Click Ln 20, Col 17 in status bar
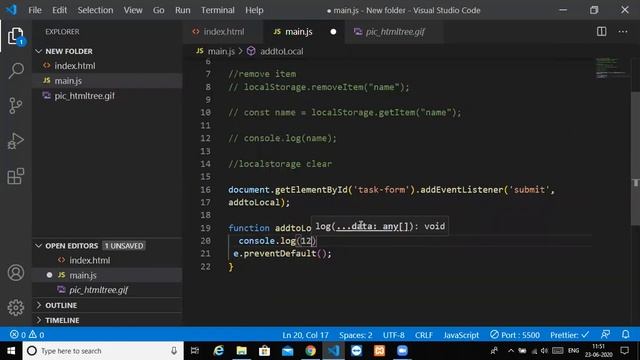640x360 pixels. [305, 335]
